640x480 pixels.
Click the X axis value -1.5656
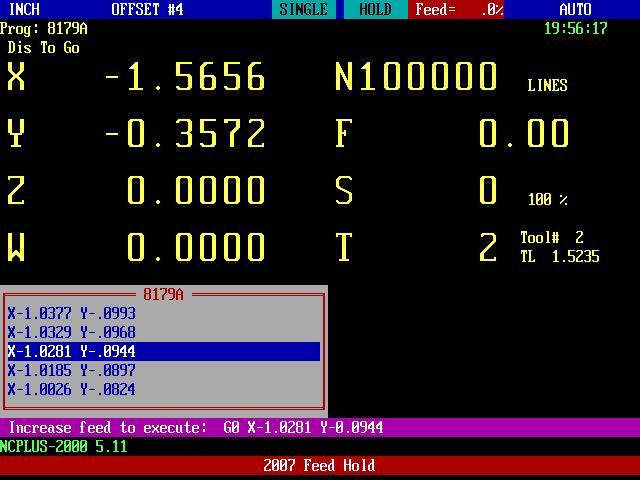184,76
